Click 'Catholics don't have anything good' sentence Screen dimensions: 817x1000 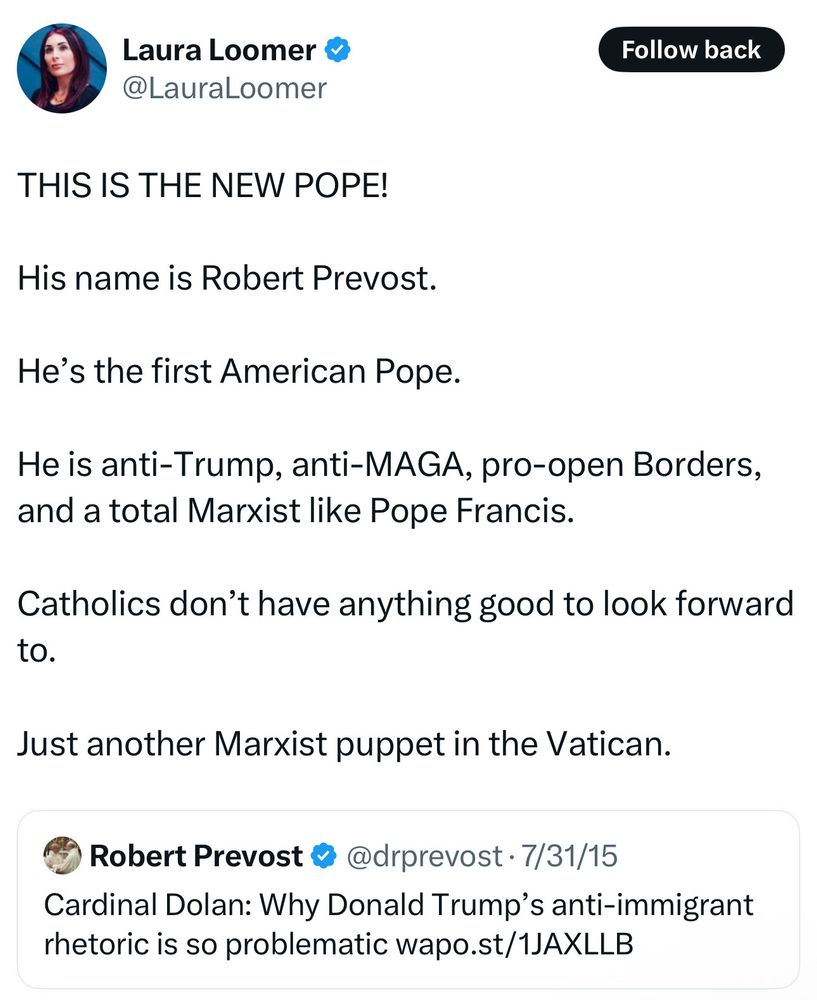coord(405,603)
